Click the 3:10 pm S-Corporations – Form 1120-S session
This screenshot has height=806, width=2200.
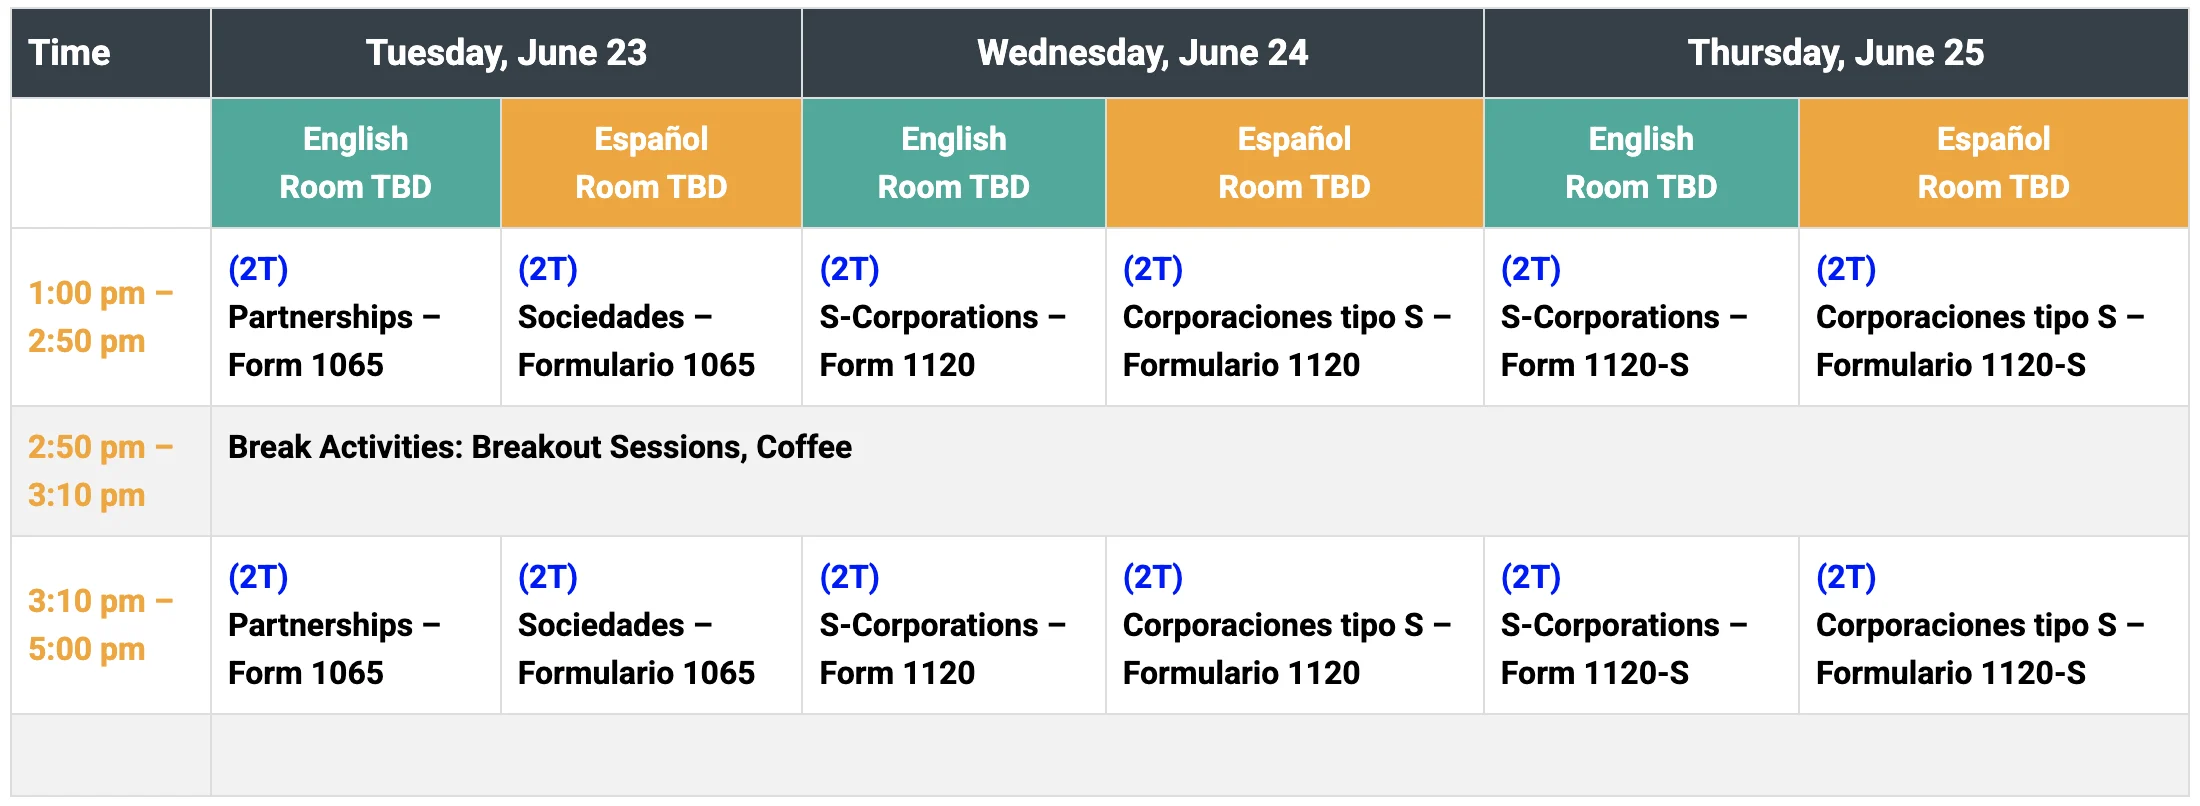(1624, 648)
